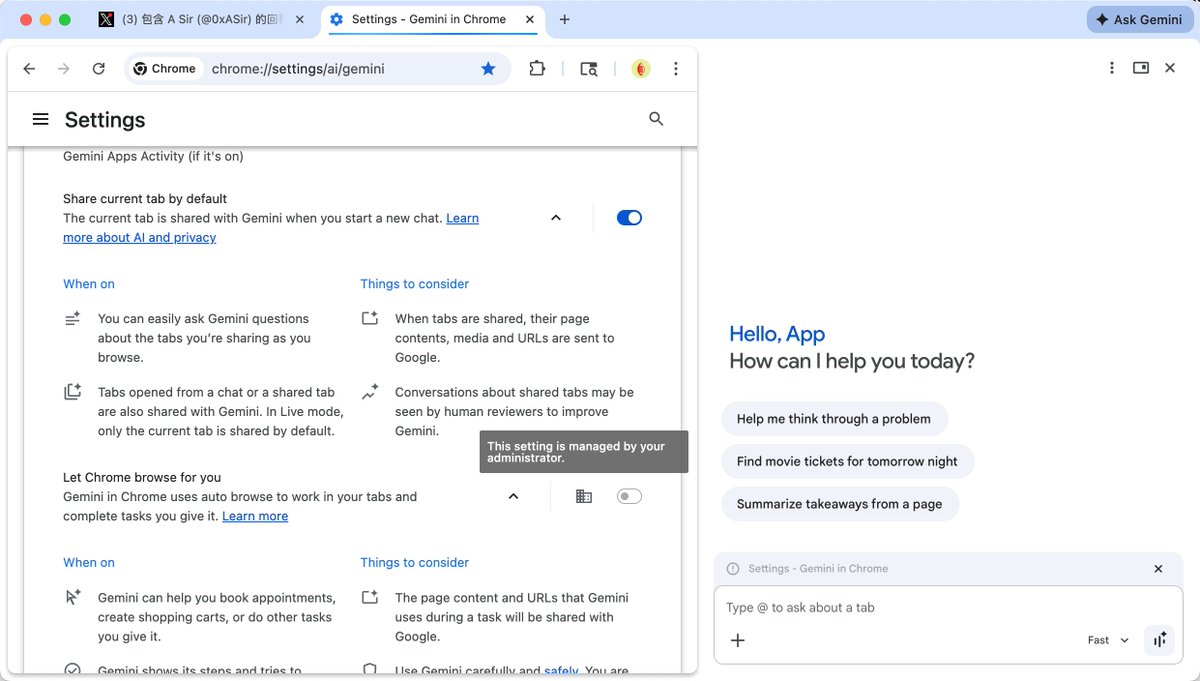Image resolution: width=1200 pixels, height=681 pixels.
Task: Click the Ask Gemini button
Action: [x=1140, y=19]
